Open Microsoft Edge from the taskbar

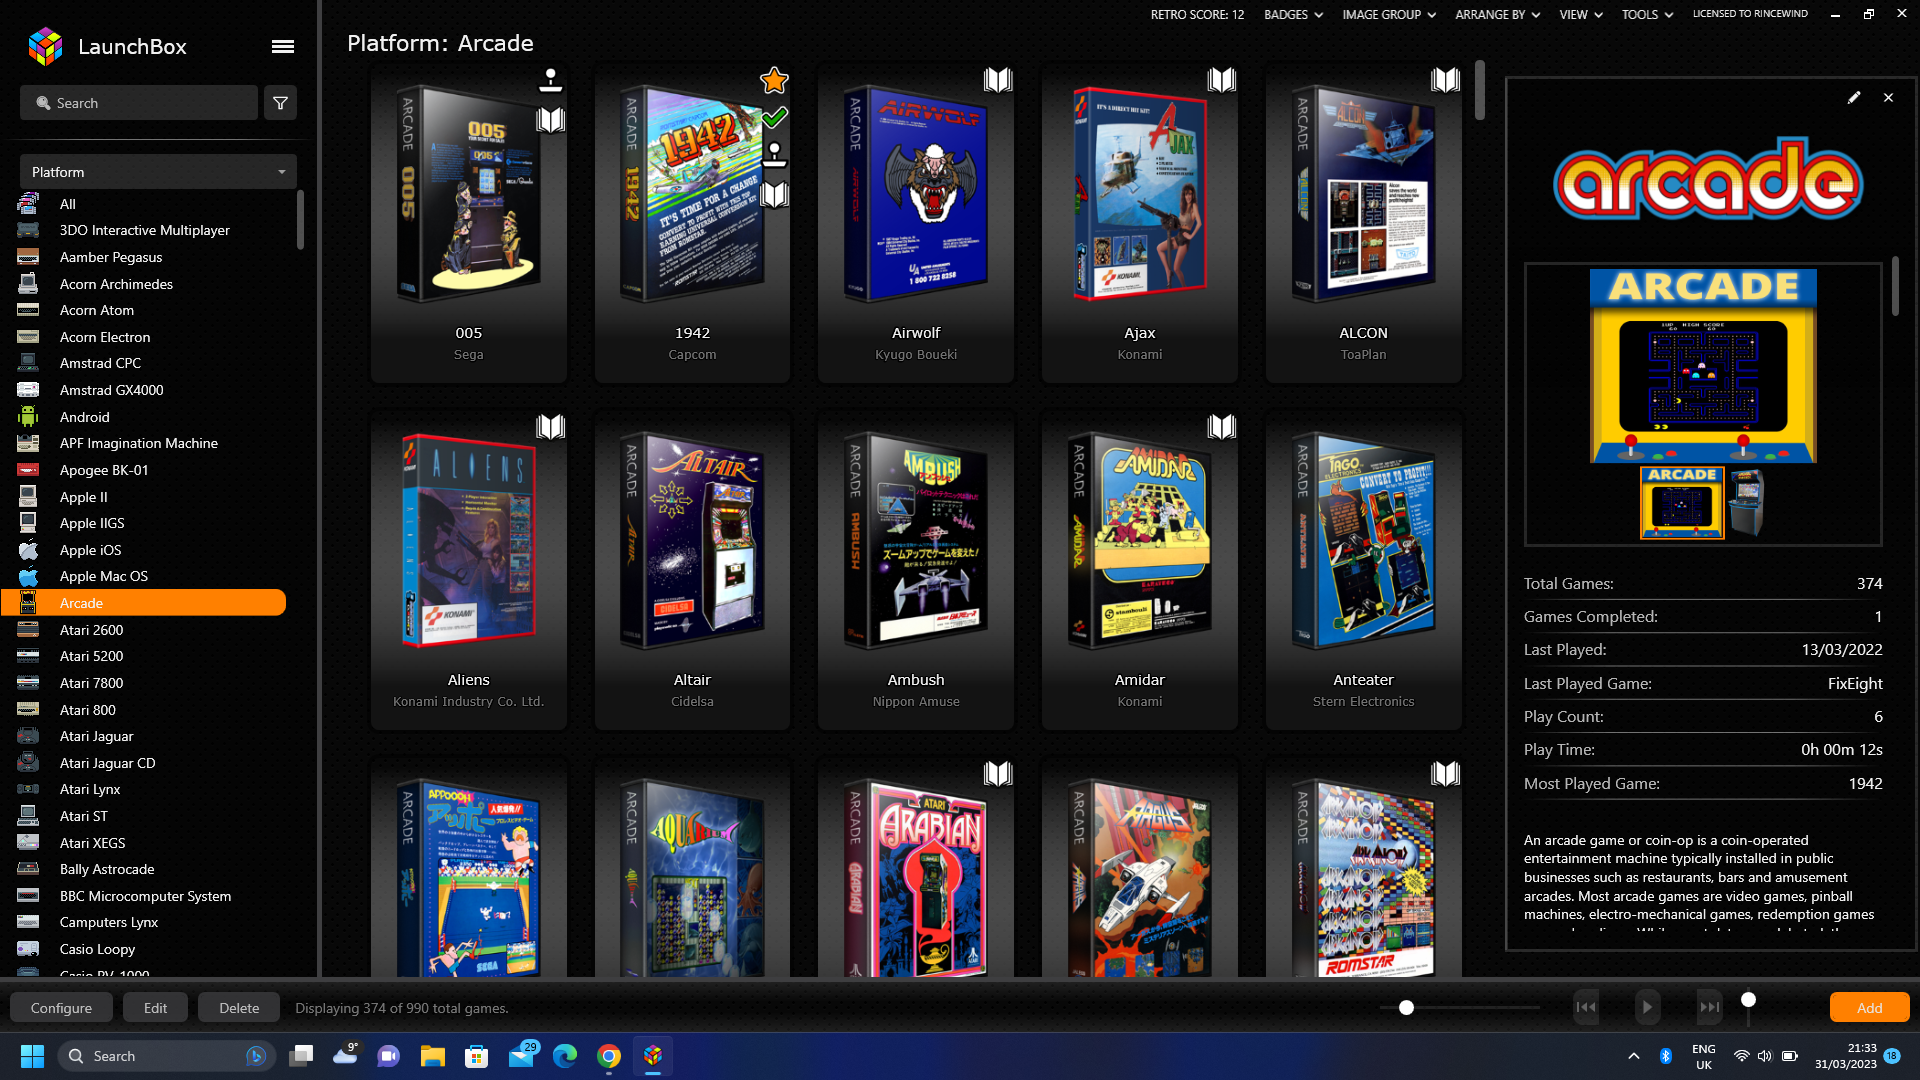point(565,1056)
